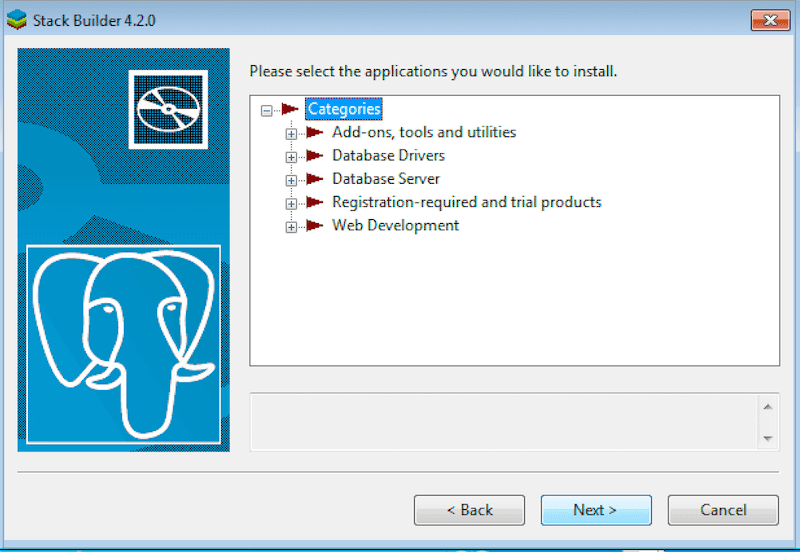This screenshot has height=552, width=800.
Task: Expand the Database Drivers category
Action: (x=291, y=157)
